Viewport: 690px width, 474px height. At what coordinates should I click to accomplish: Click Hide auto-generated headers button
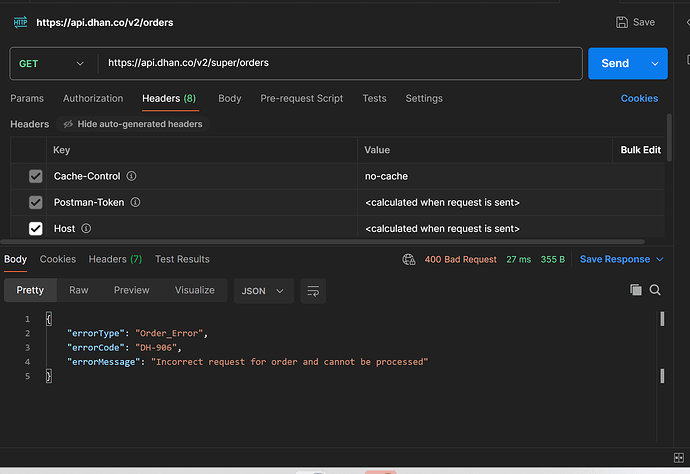(x=132, y=124)
